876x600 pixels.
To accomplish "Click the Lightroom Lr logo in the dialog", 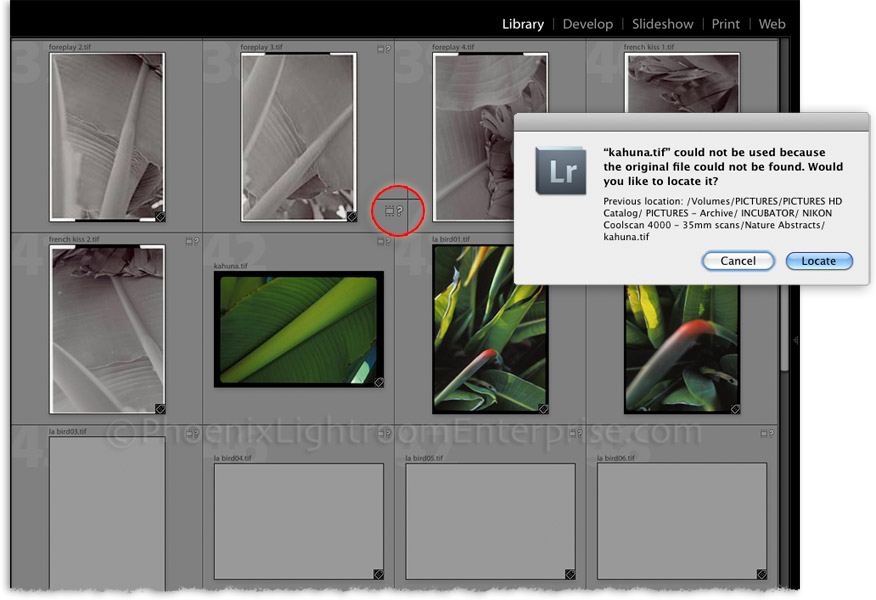I will point(560,171).
